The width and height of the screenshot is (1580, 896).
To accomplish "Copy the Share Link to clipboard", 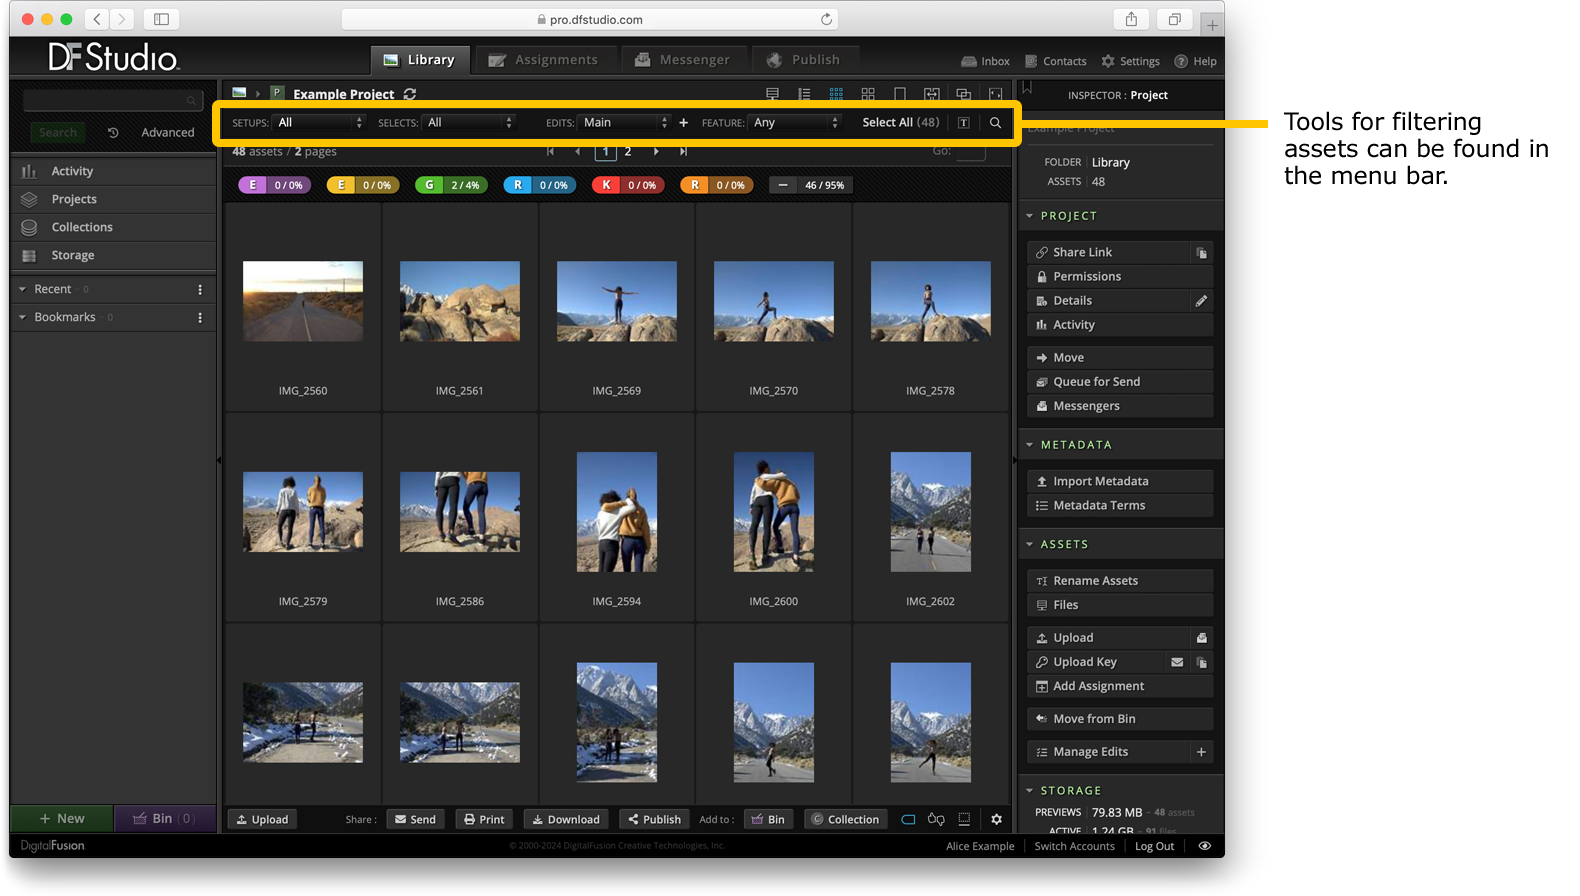I will click(x=1202, y=253).
